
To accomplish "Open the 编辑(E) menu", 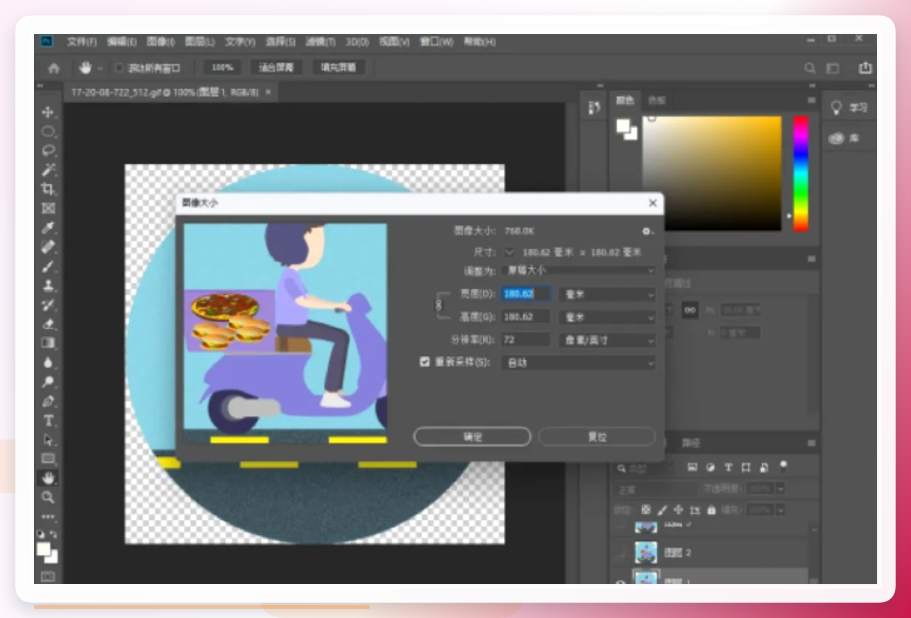I will [x=122, y=42].
